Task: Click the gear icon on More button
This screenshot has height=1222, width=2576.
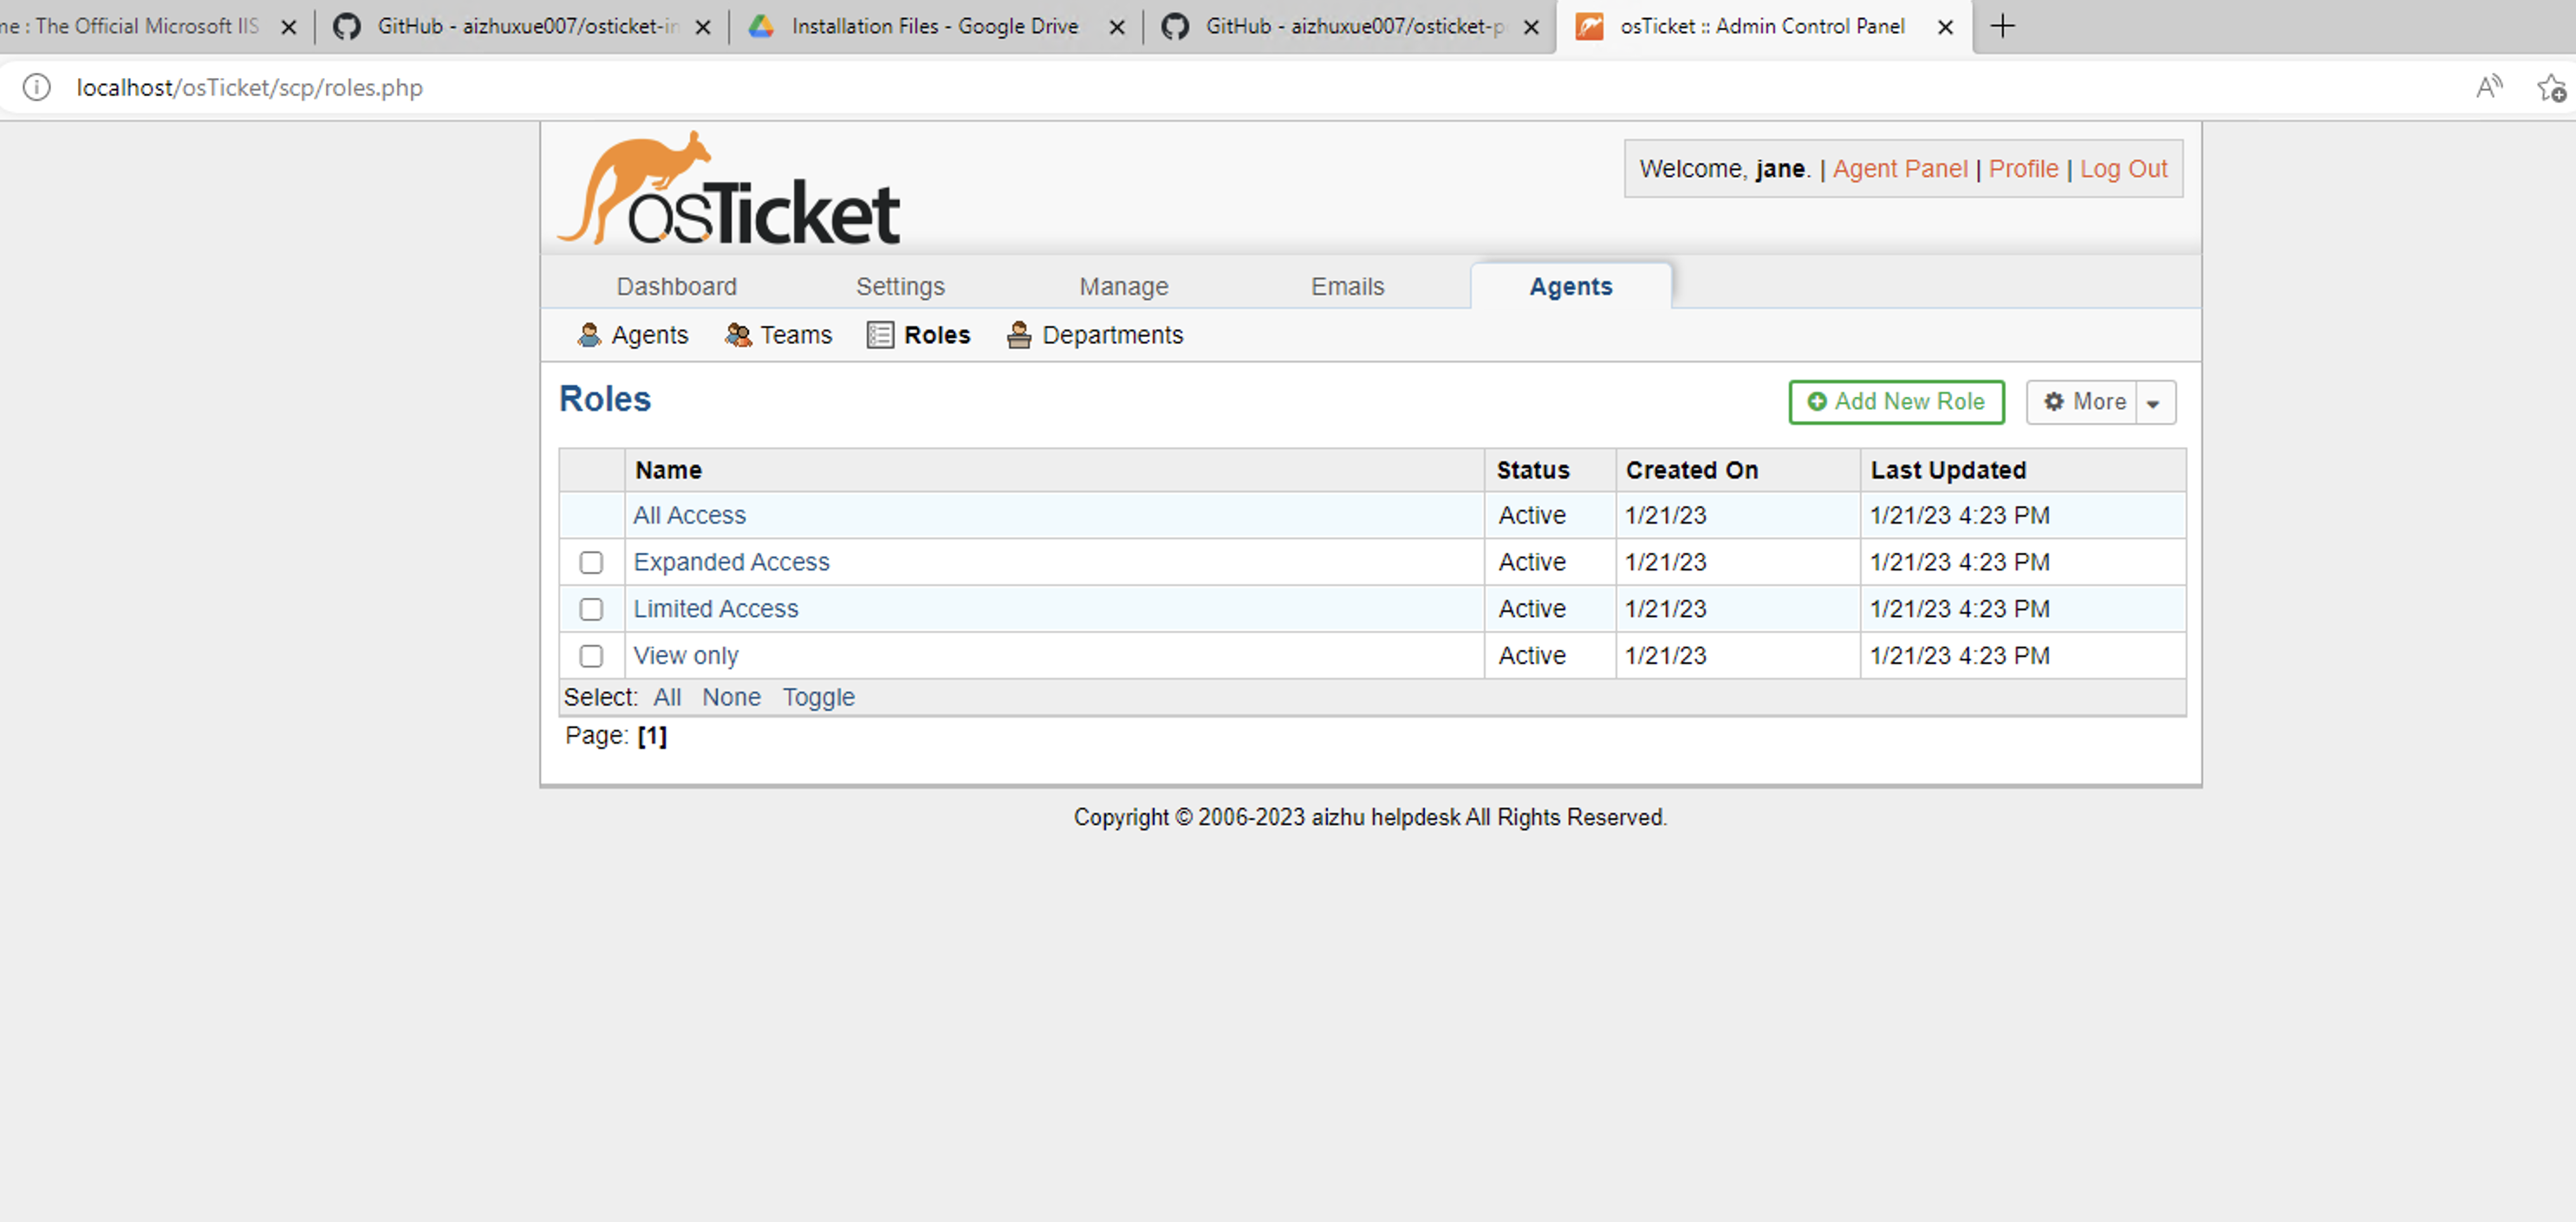Action: [2056, 402]
